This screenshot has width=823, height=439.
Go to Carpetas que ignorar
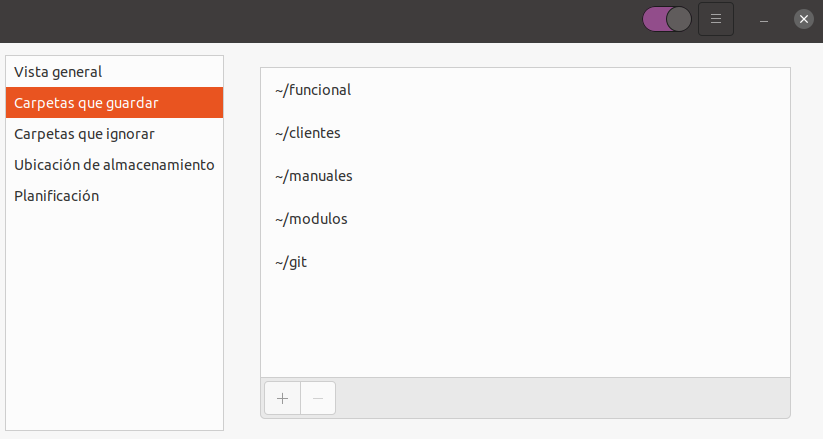click(114, 134)
